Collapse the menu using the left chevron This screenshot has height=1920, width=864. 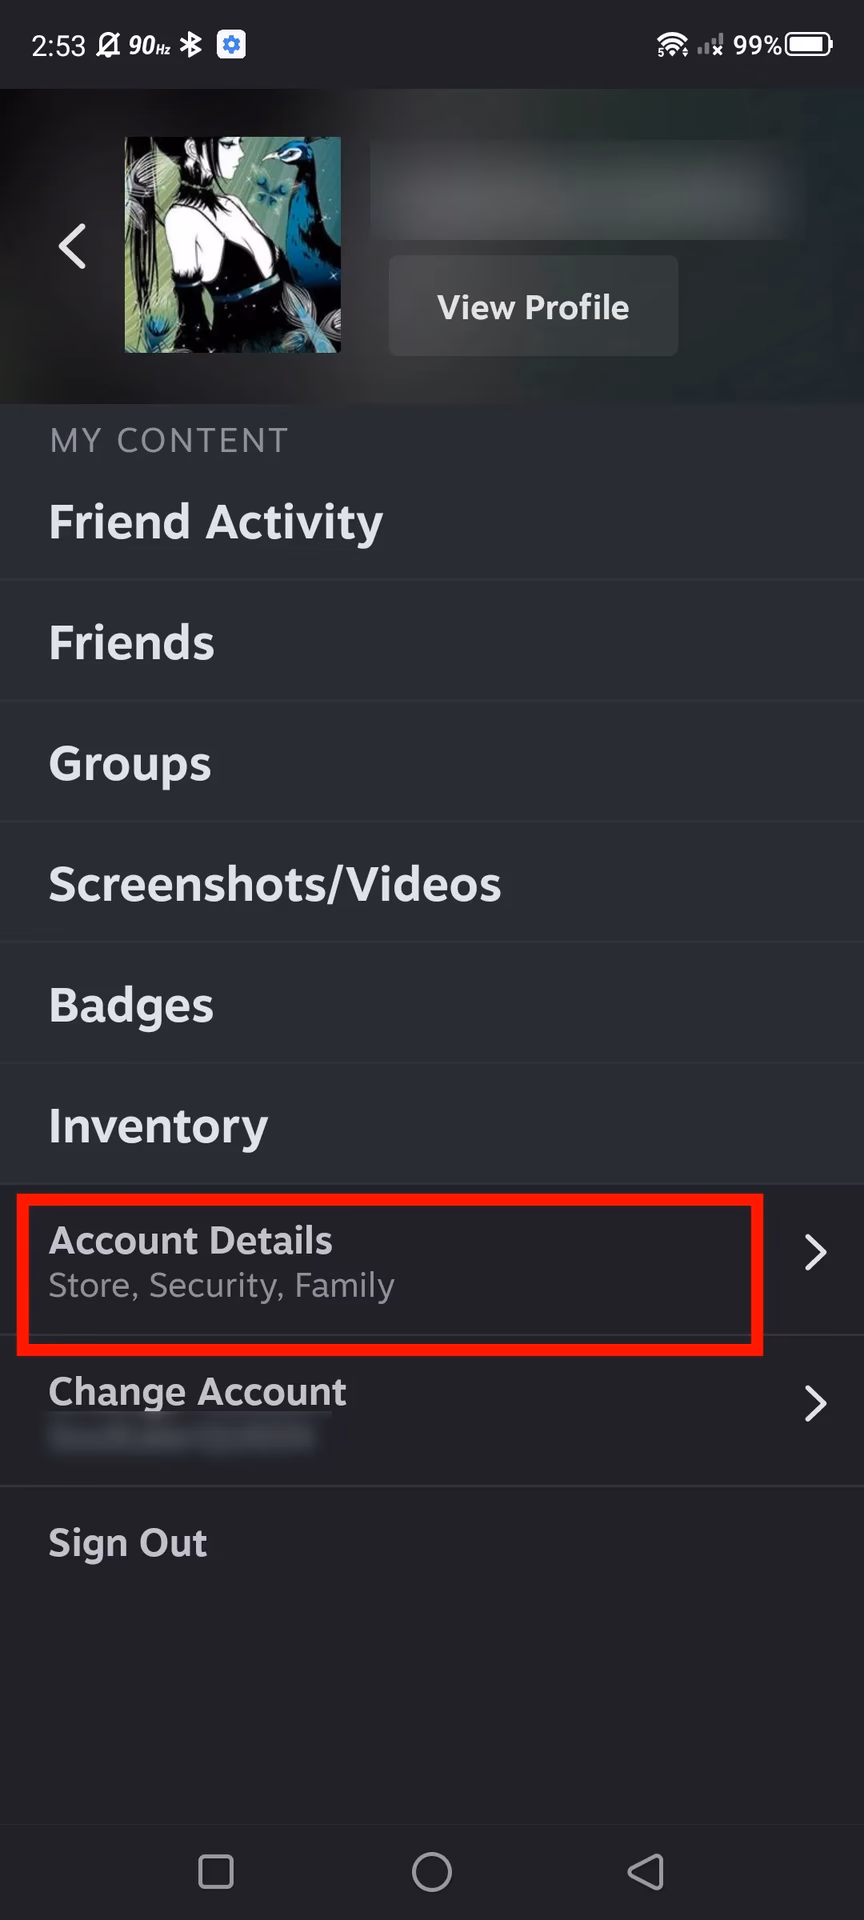click(x=73, y=246)
